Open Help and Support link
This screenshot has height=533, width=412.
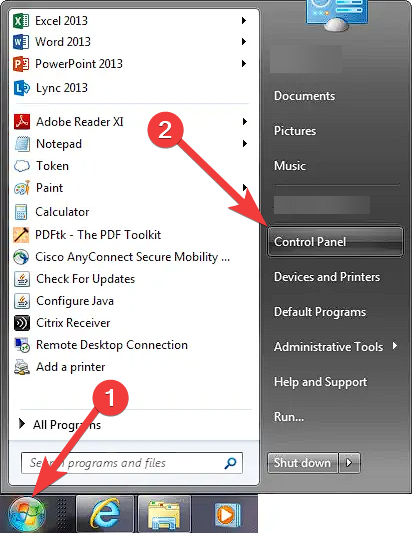(x=321, y=382)
